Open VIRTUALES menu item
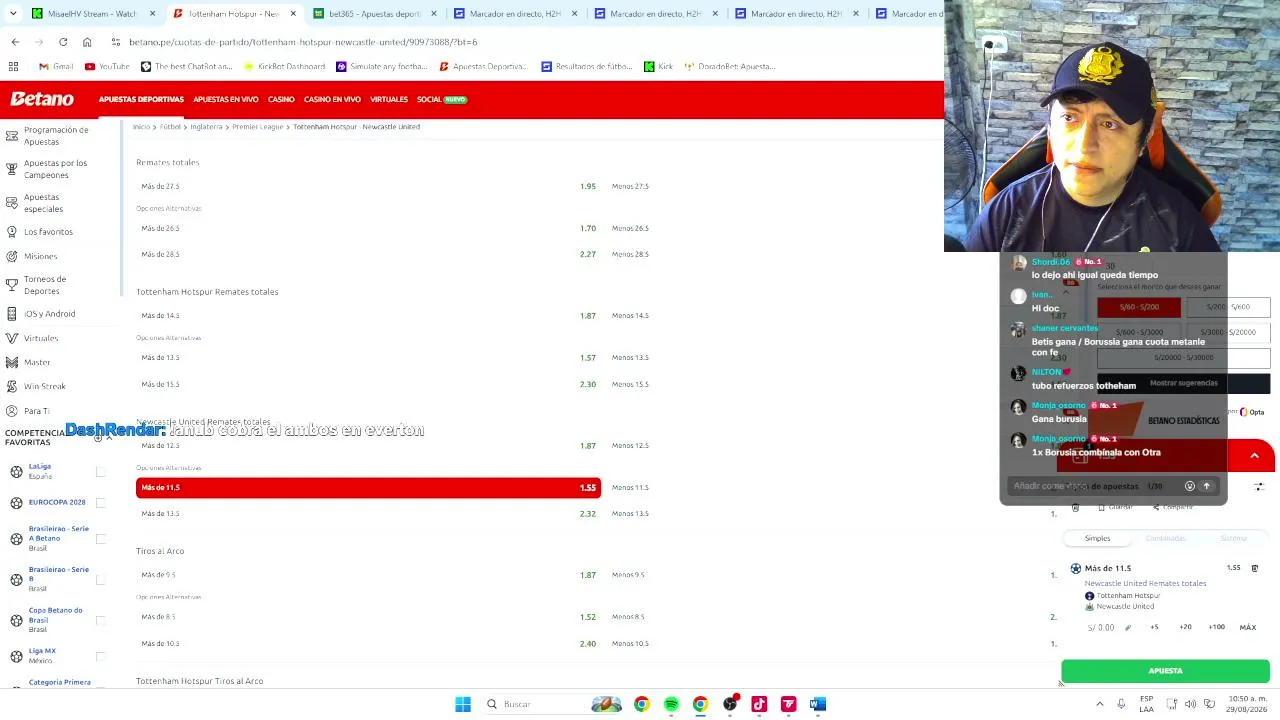1280x720 pixels. pos(389,99)
